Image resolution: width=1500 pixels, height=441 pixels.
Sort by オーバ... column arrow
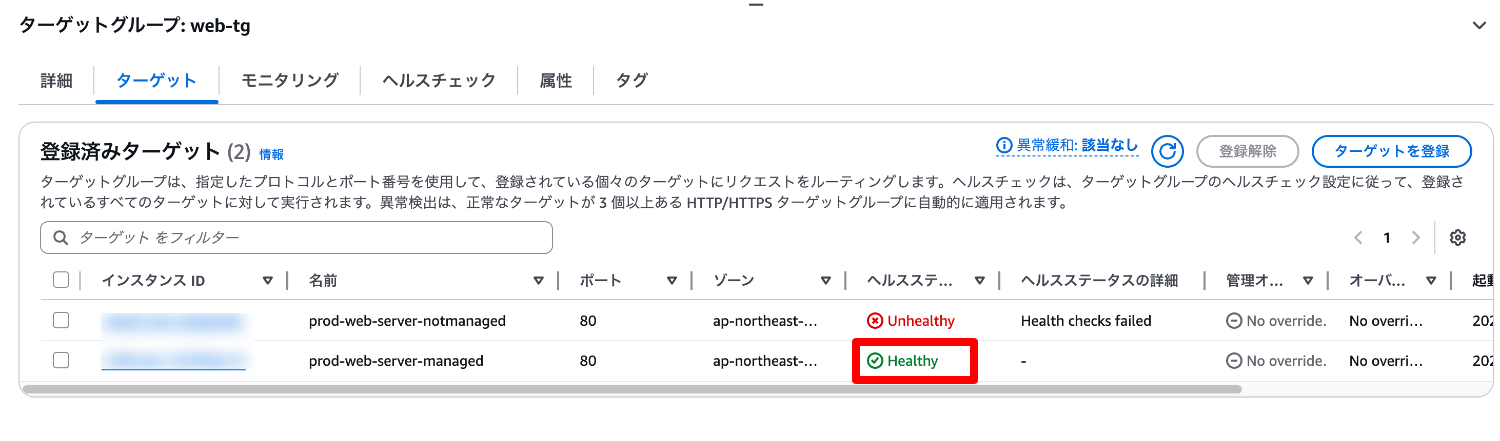pyautogui.click(x=1432, y=281)
